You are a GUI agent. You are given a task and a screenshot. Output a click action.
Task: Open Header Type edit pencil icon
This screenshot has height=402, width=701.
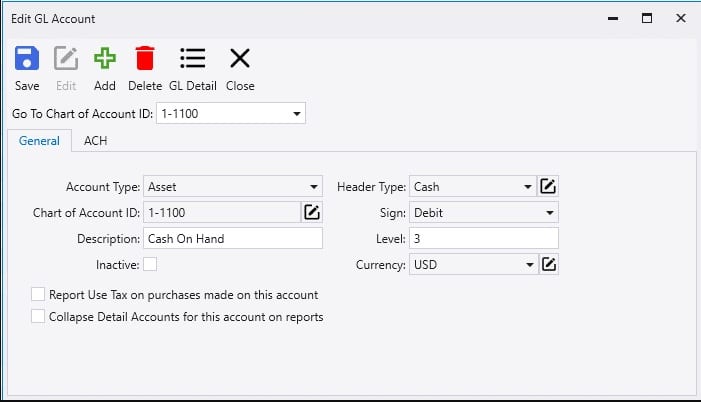tap(548, 186)
